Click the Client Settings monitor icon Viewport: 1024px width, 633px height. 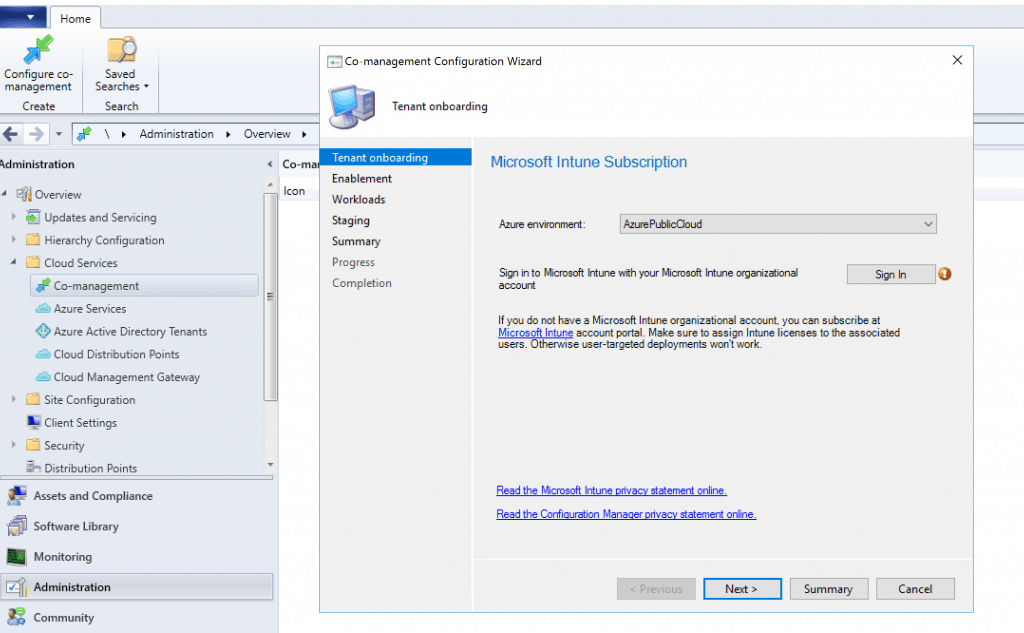point(33,422)
